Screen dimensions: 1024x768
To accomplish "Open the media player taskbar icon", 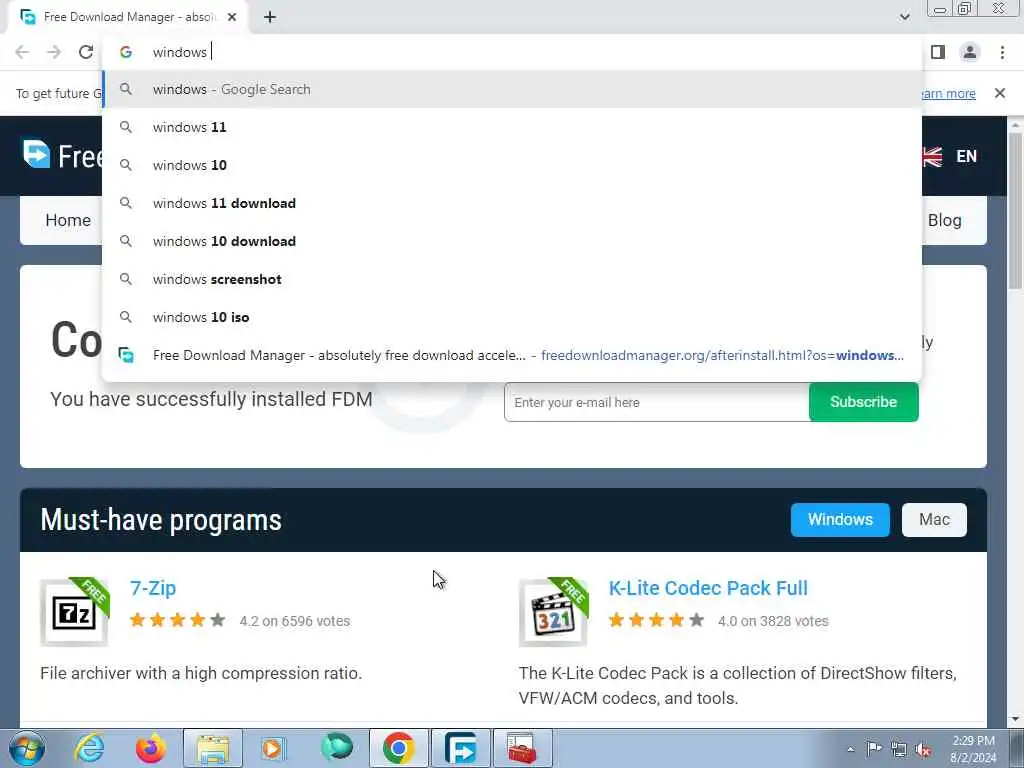I will [x=273, y=748].
